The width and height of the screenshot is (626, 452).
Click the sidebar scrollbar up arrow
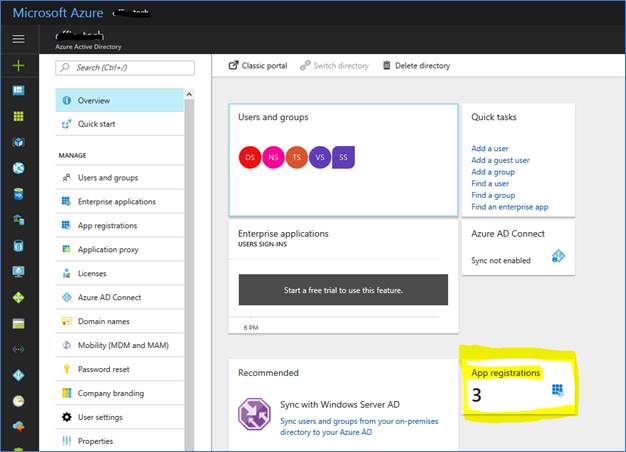pos(189,94)
